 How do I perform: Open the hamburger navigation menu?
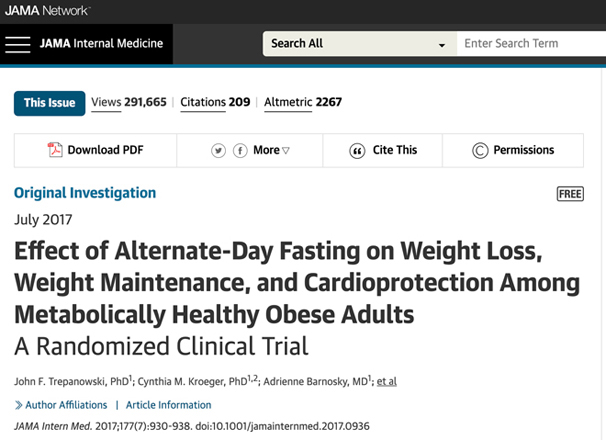tap(18, 44)
